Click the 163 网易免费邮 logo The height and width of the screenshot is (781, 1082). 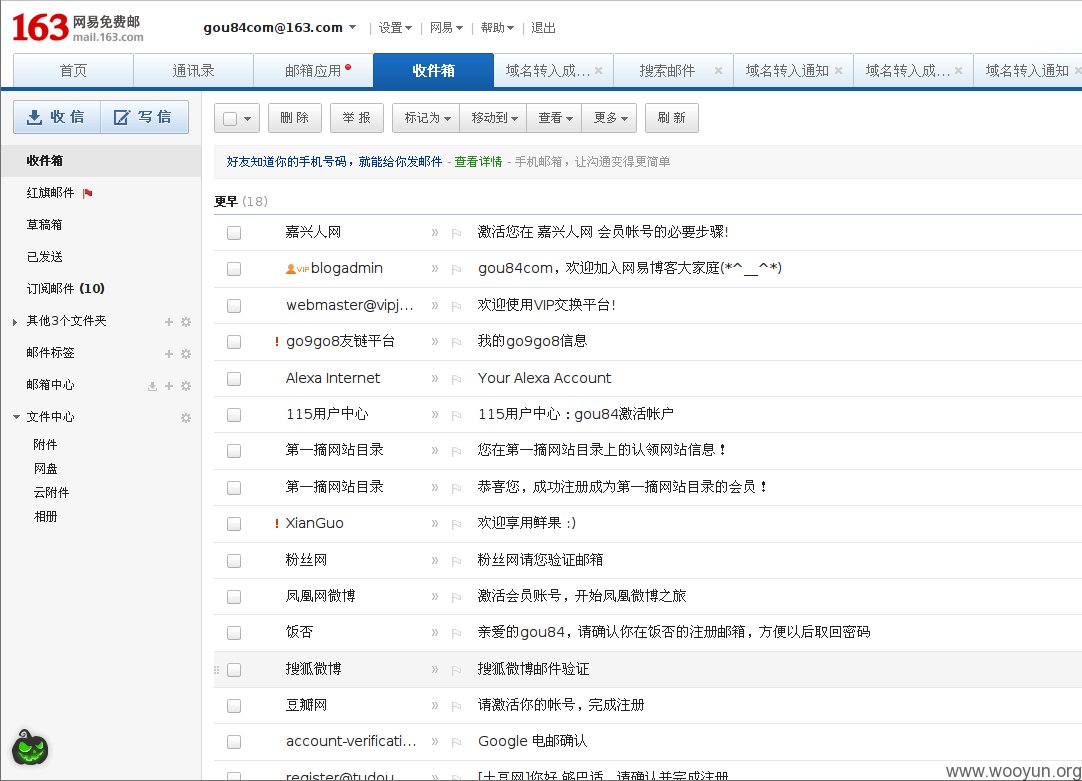point(78,28)
